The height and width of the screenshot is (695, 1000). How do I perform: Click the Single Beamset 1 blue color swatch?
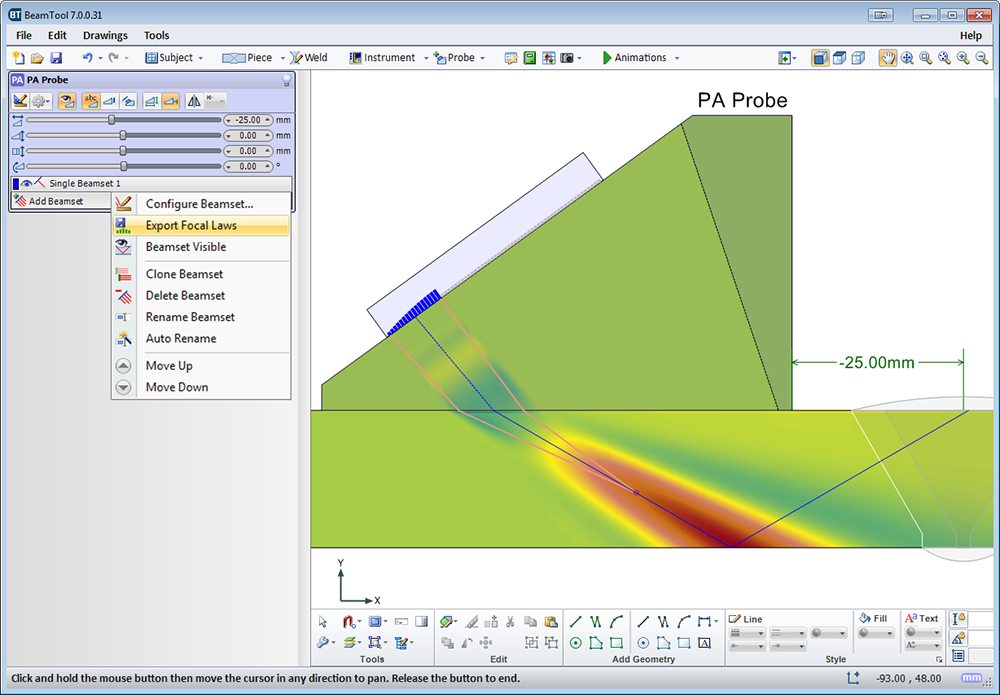16,184
